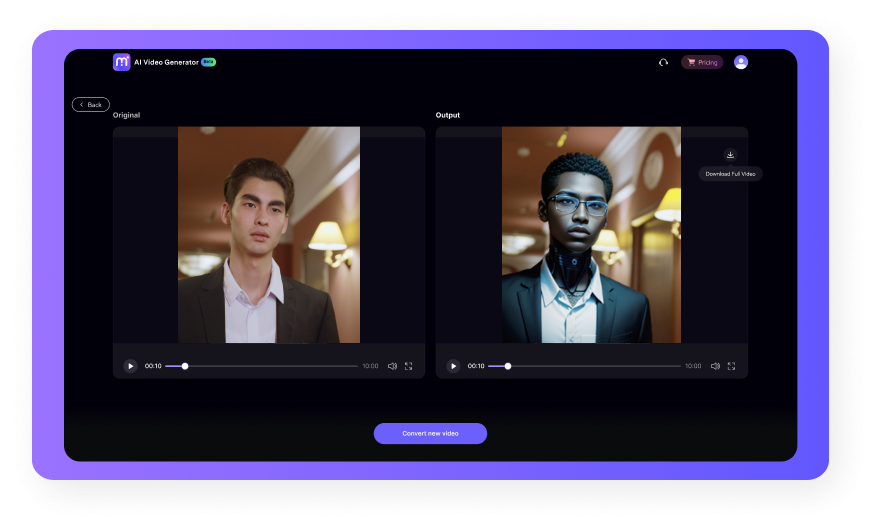
Task: Click the AI Video Generator logo icon
Action: point(121,62)
